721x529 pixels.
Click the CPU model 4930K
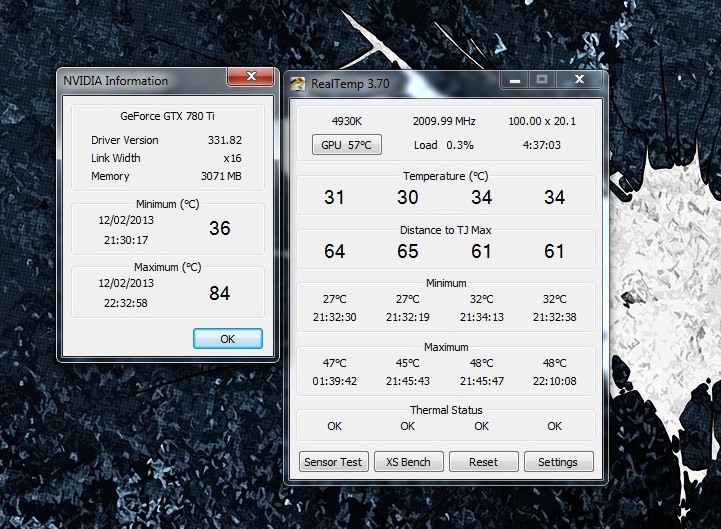tap(347, 121)
